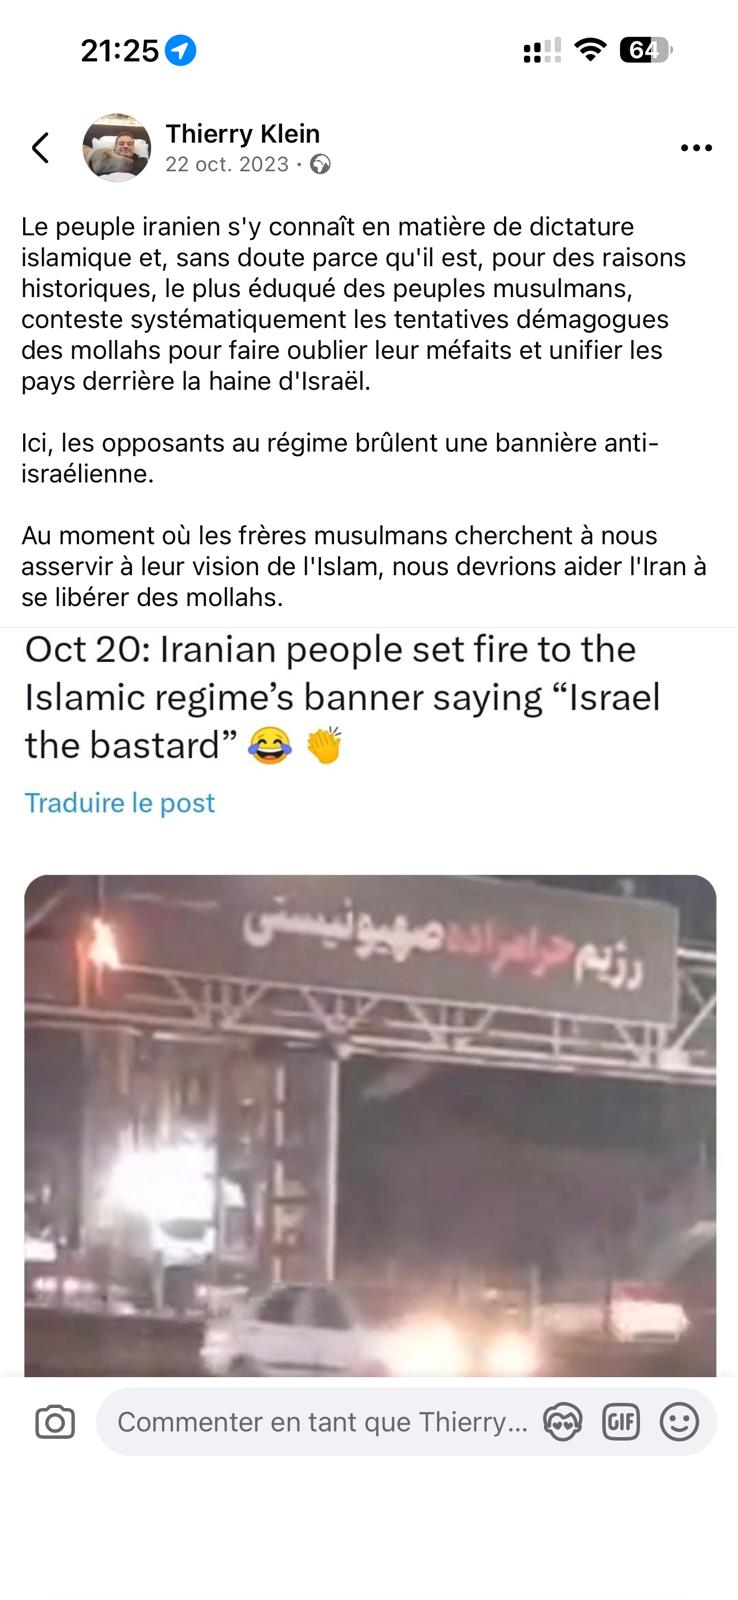Open the three-dot post options menu
738x1600 pixels.
(x=696, y=148)
